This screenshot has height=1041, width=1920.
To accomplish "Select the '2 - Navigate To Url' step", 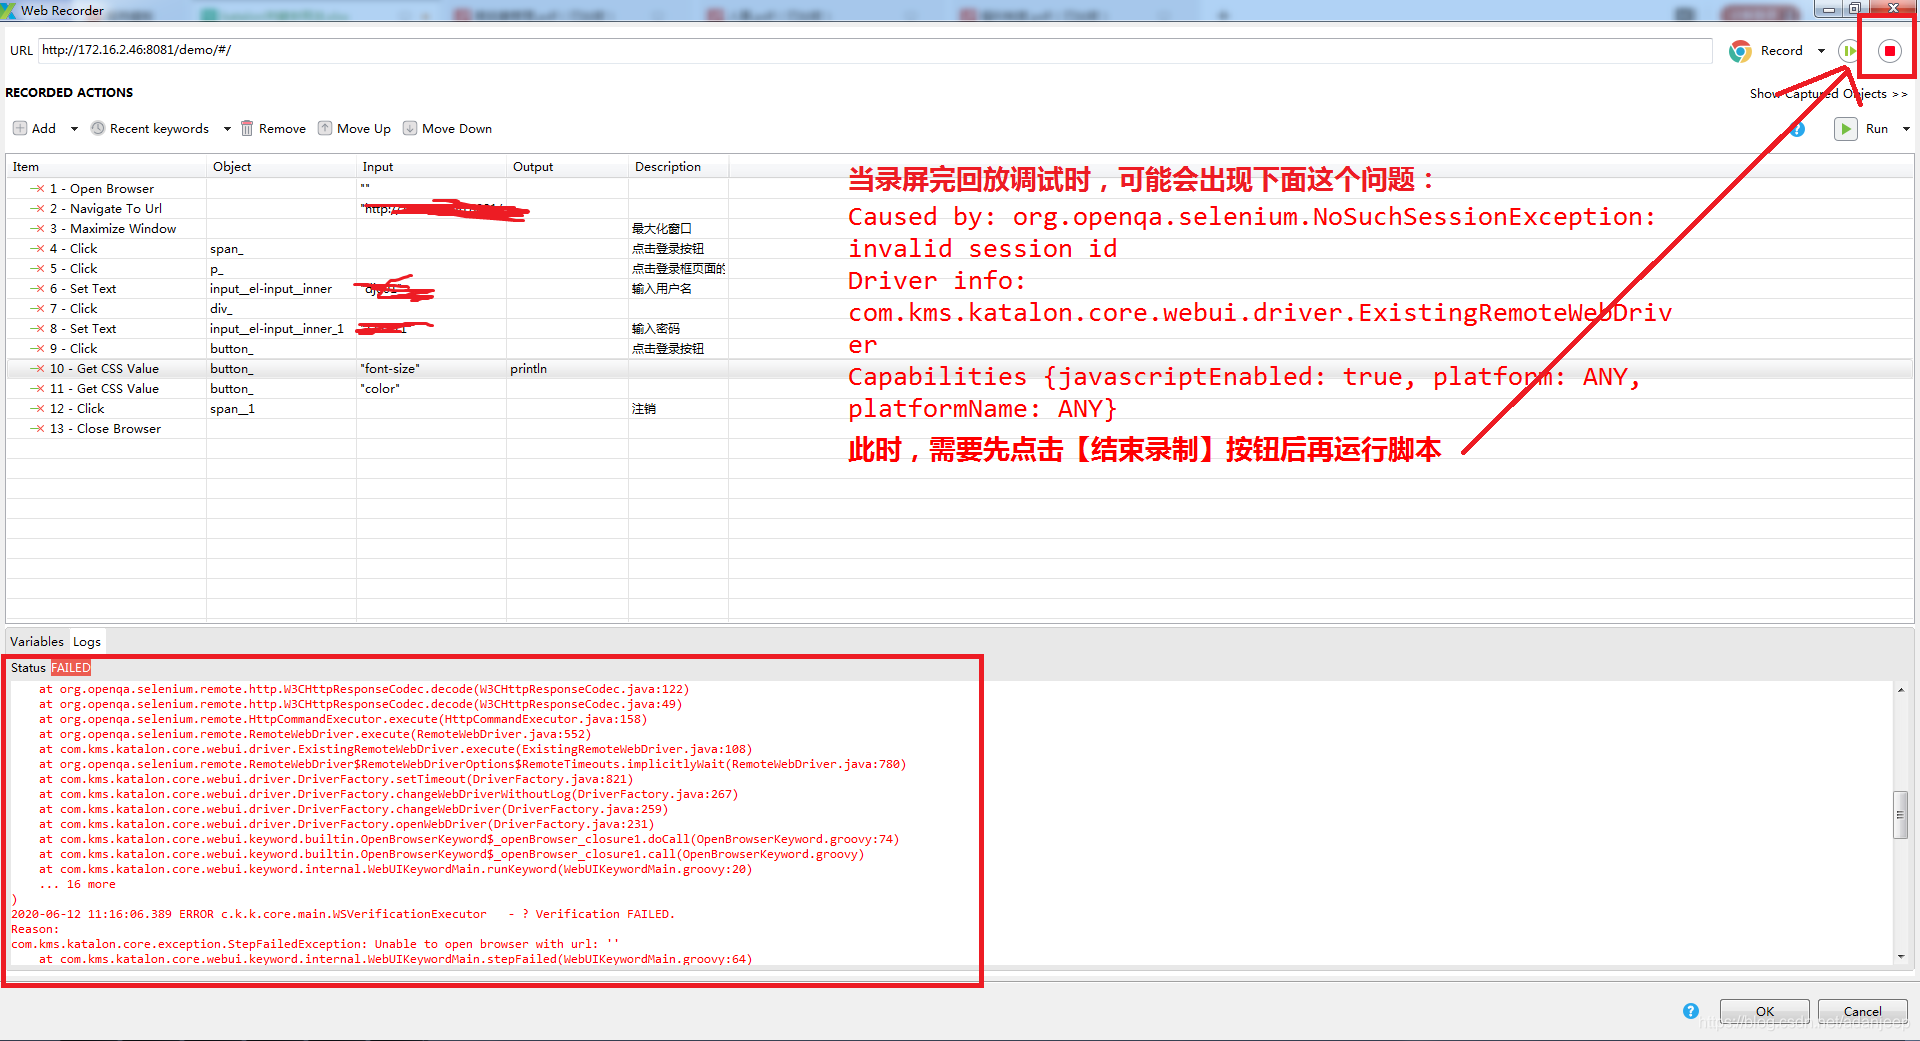I will (106, 209).
